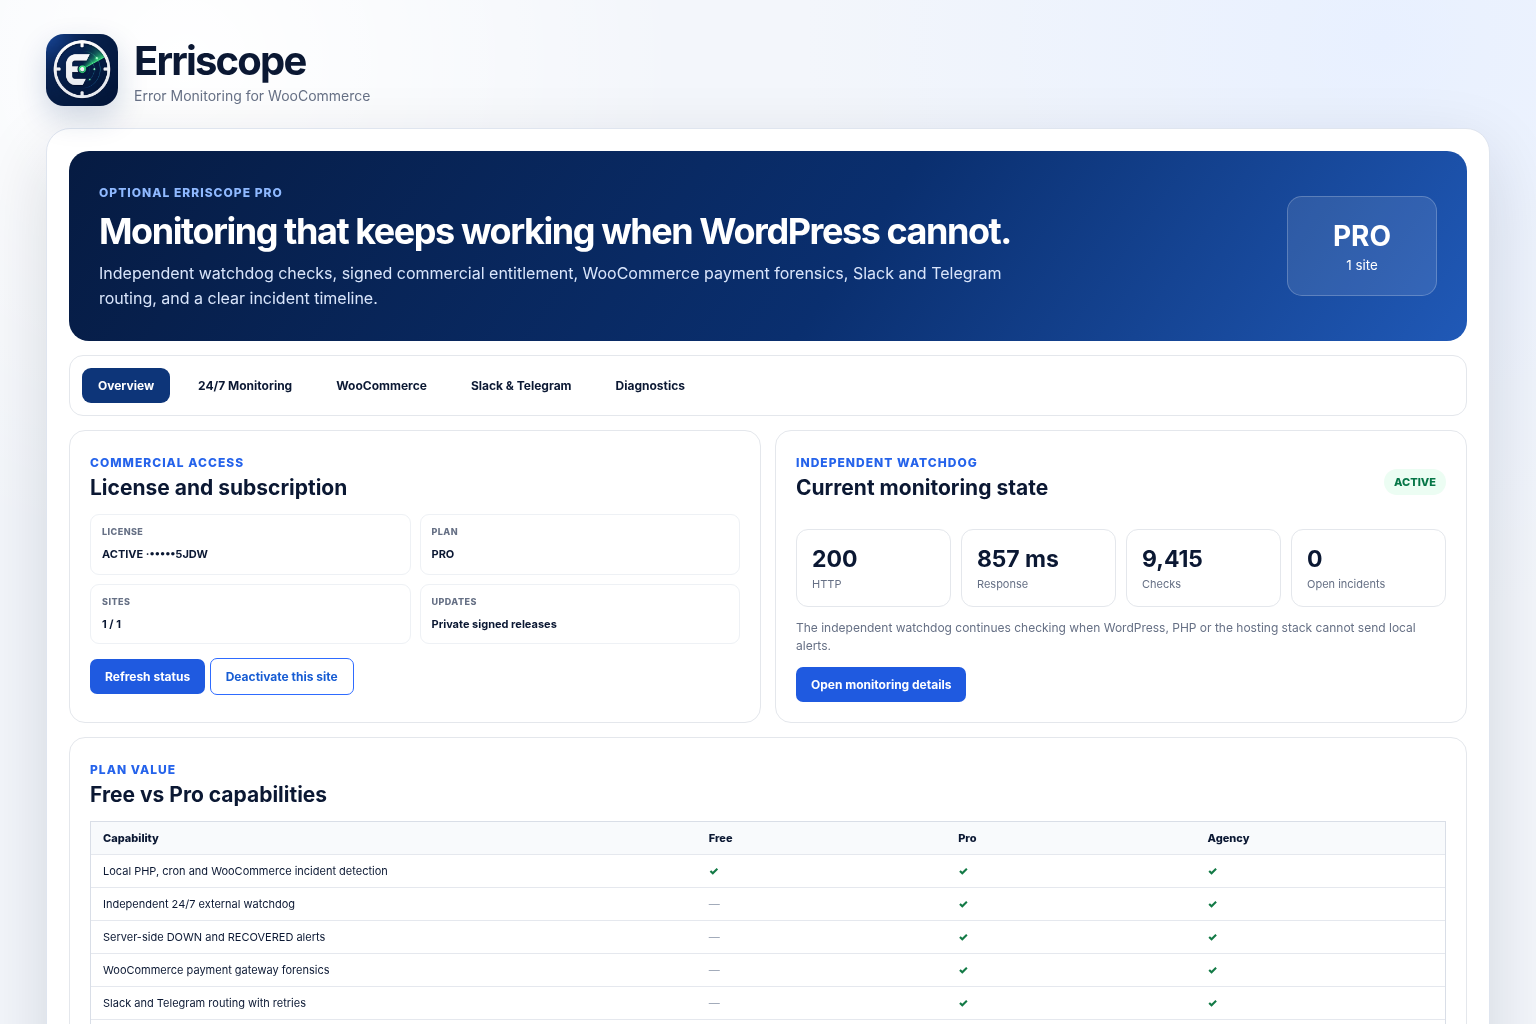The width and height of the screenshot is (1536, 1024).
Task: Click the independent watchdog description paragraph
Action: click(1106, 637)
